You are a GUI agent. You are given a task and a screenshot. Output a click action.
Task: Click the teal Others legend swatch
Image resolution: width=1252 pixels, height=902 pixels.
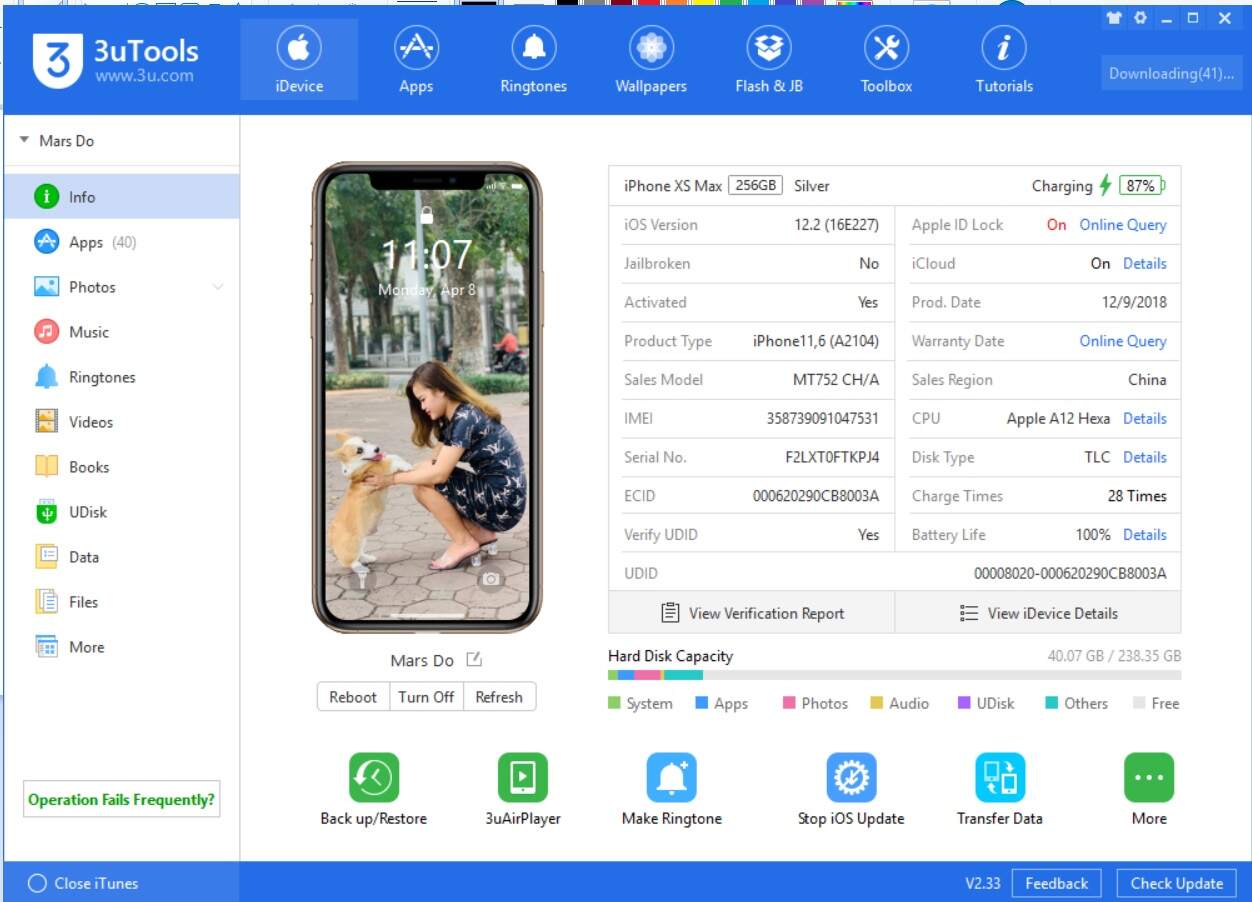click(1051, 703)
